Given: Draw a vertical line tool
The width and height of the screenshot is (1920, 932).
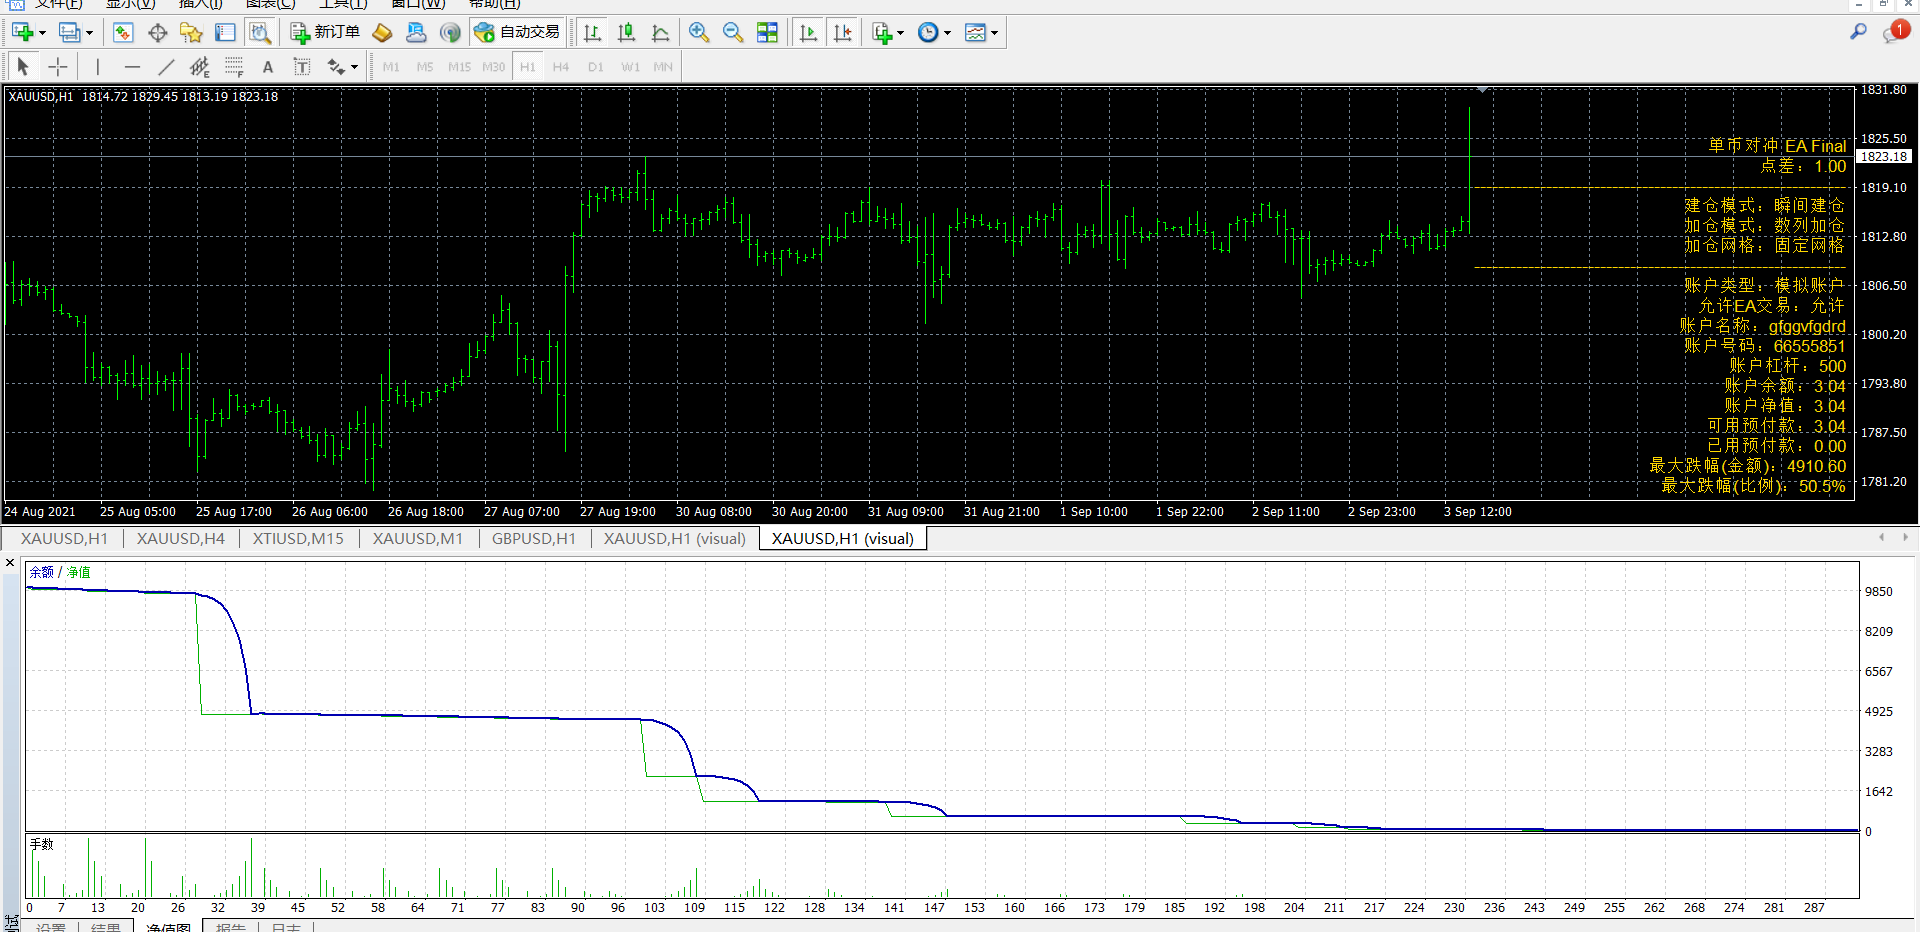Looking at the screenshot, I should click(97, 67).
